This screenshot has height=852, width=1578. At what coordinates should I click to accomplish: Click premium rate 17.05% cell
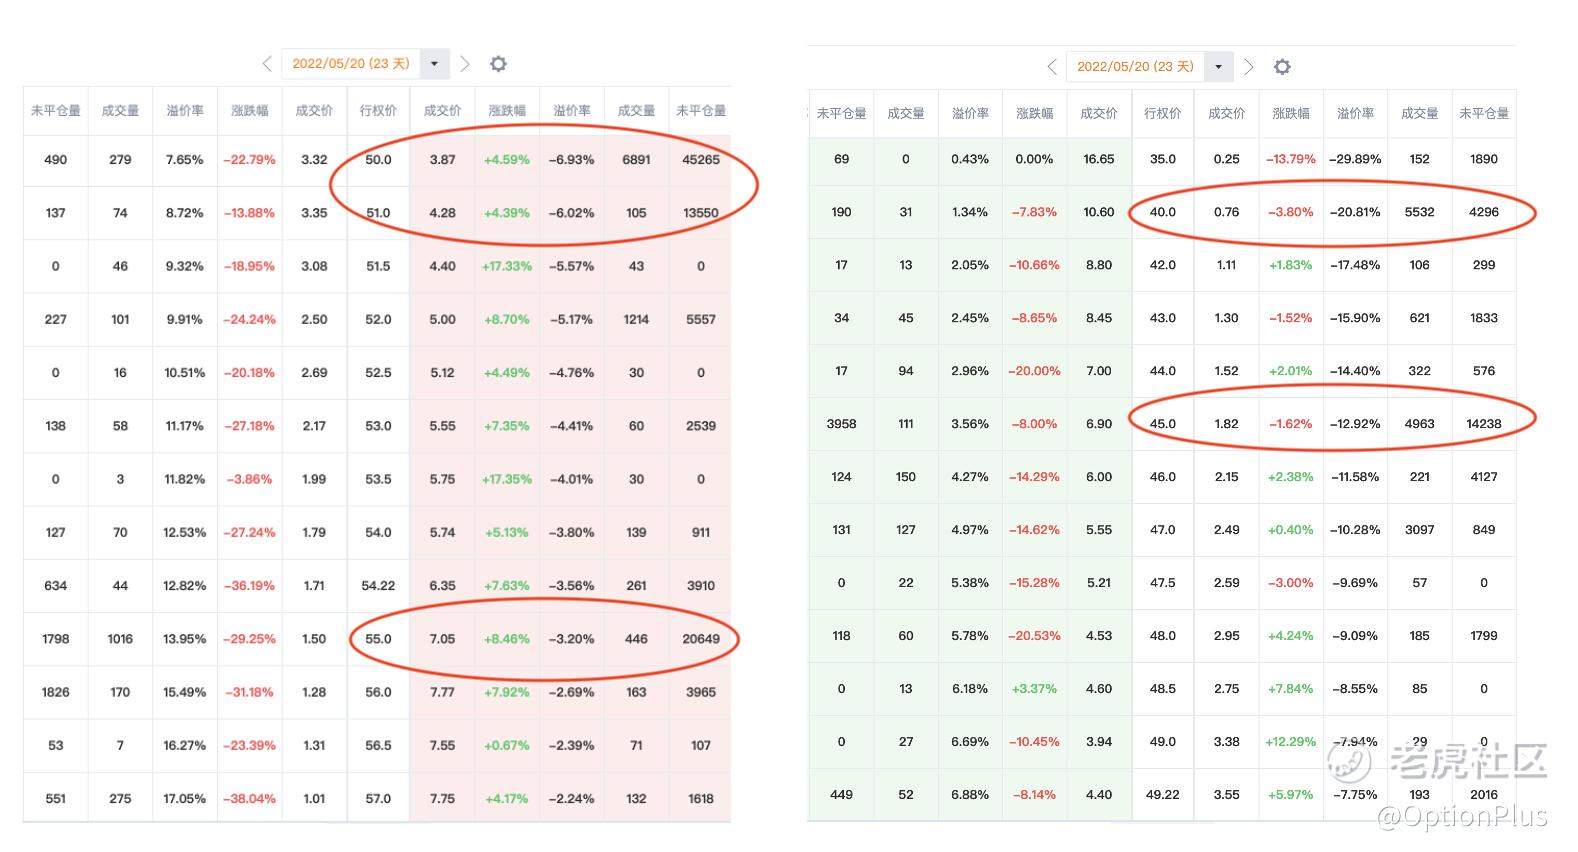185,799
